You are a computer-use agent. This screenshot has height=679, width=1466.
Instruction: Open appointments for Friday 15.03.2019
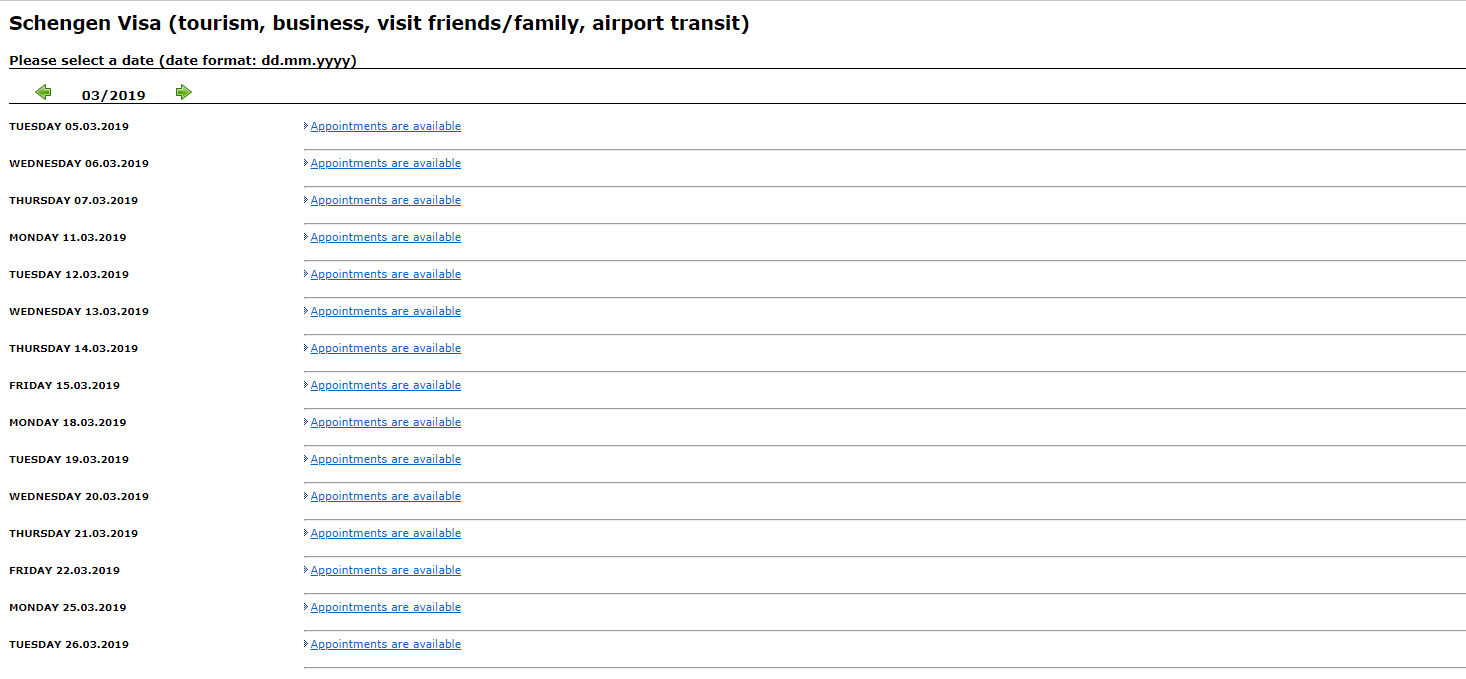(386, 385)
